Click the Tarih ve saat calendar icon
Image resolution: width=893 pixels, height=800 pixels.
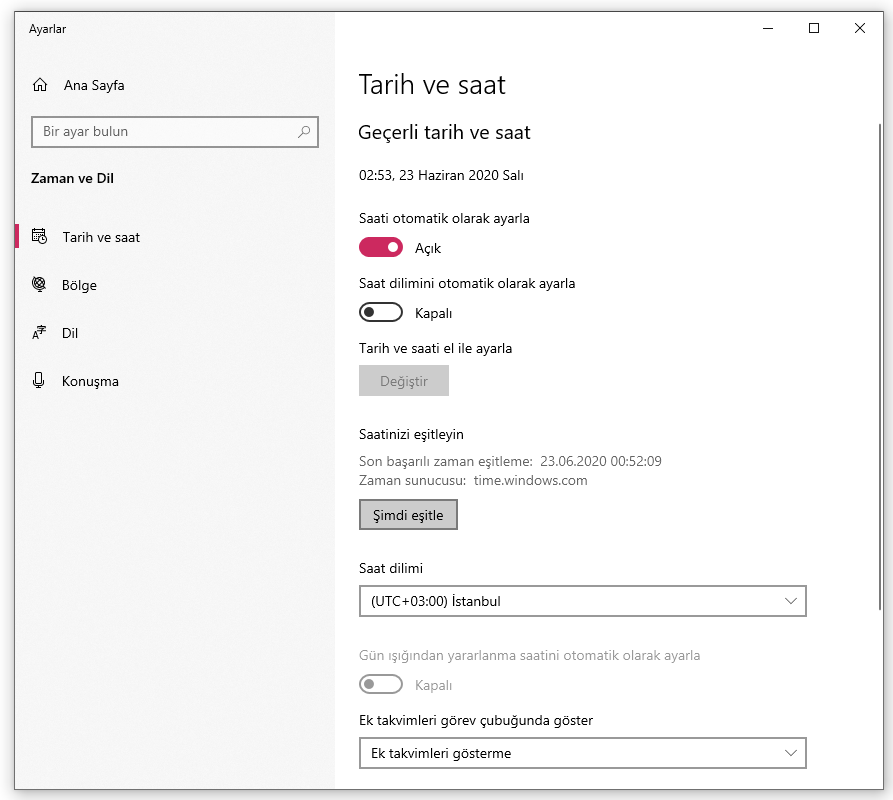[40, 237]
